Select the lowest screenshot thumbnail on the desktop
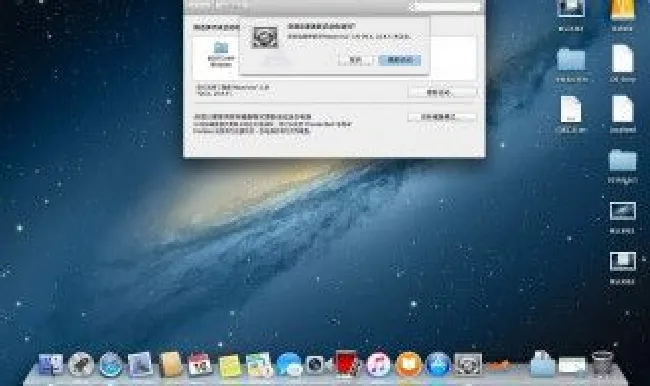650x386 pixels. 622,262
